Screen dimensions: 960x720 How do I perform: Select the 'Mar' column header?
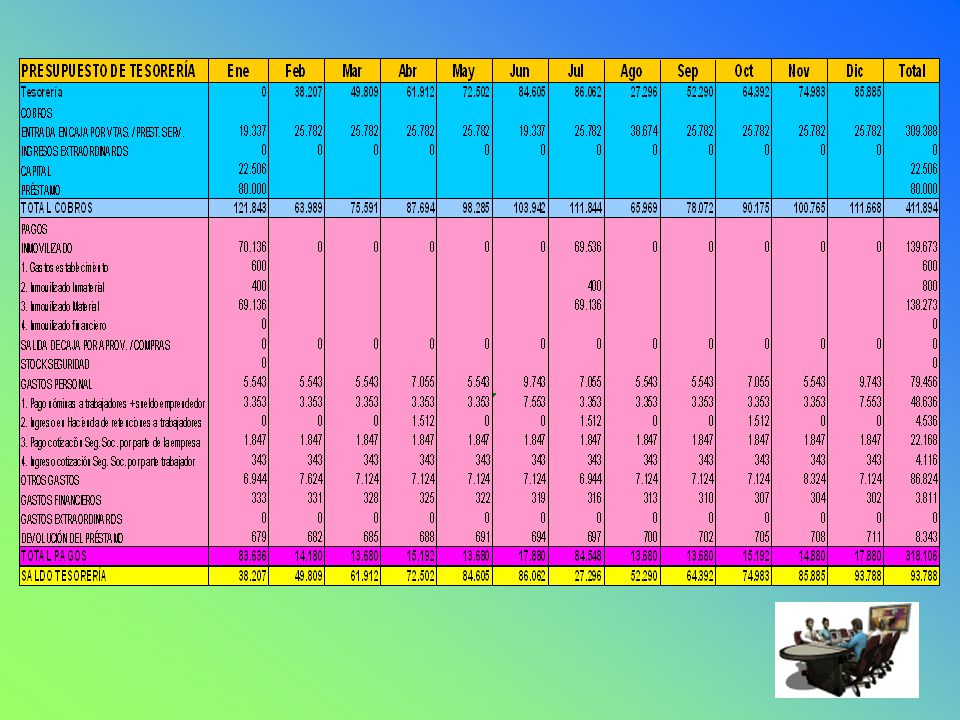(352, 71)
